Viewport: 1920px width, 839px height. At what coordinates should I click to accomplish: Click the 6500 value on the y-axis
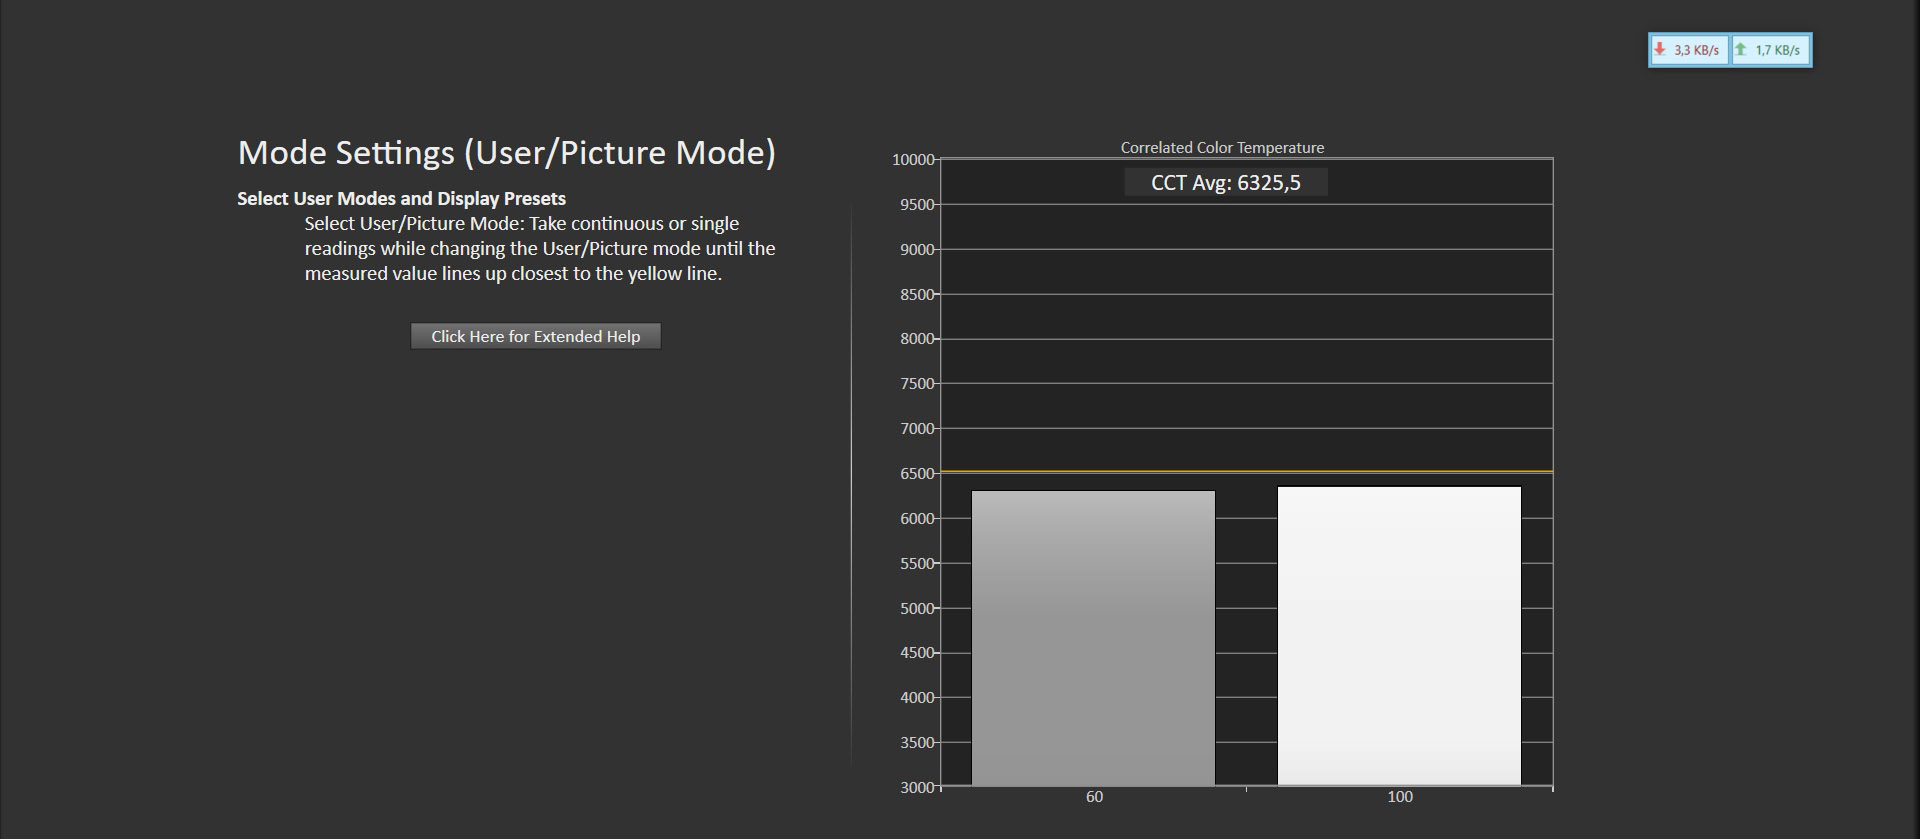pyautogui.click(x=917, y=474)
